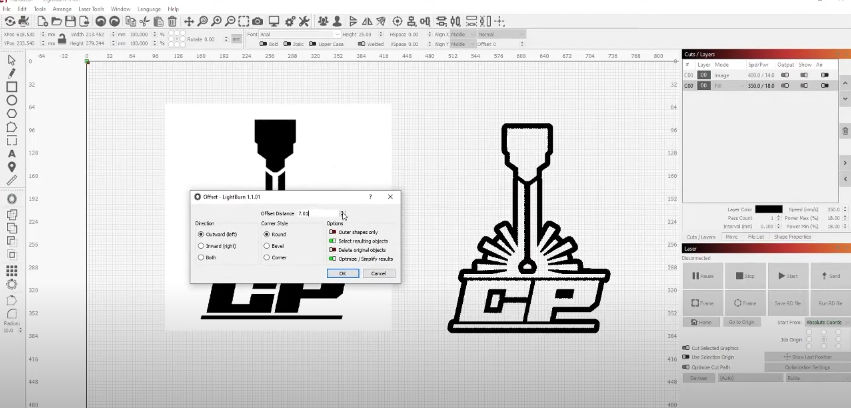
Task: Adjust the Offset Distance stepper arrows
Action: 341,213
